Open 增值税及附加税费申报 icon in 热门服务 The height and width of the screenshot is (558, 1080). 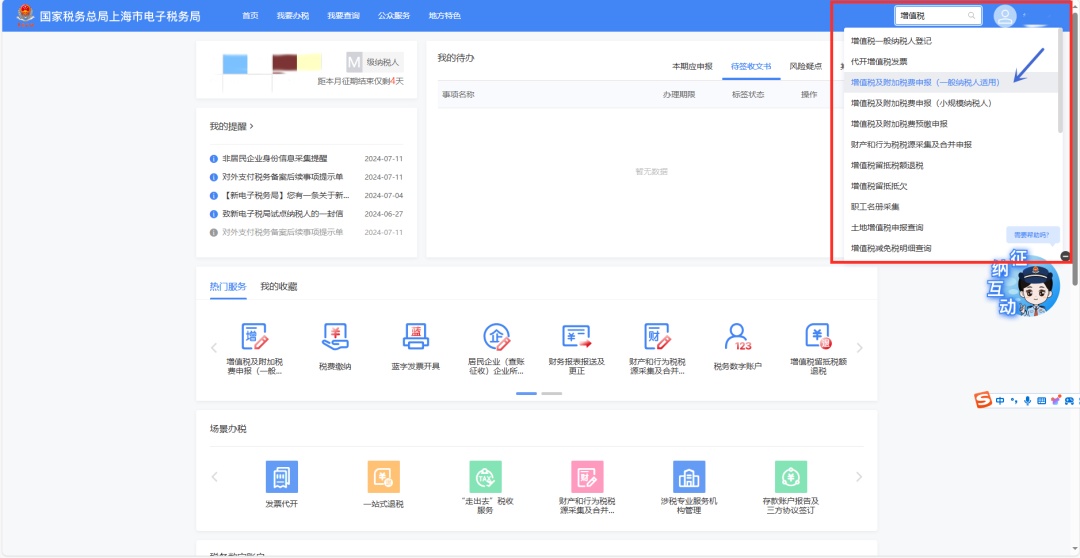point(254,335)
